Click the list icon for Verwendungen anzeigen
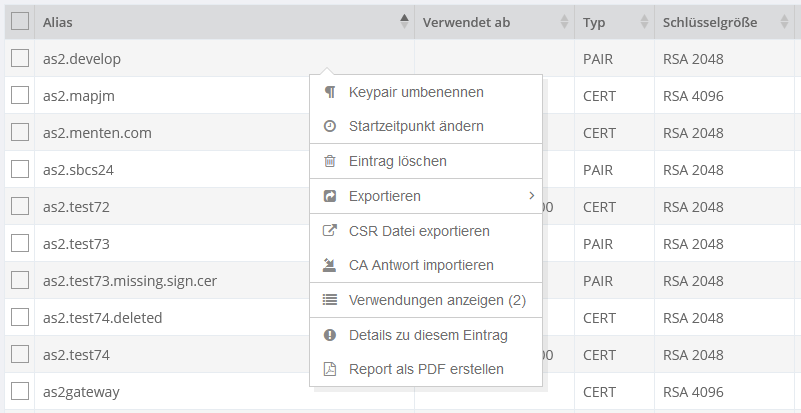The width and height of the screenshot is (801, 413). 330,300
